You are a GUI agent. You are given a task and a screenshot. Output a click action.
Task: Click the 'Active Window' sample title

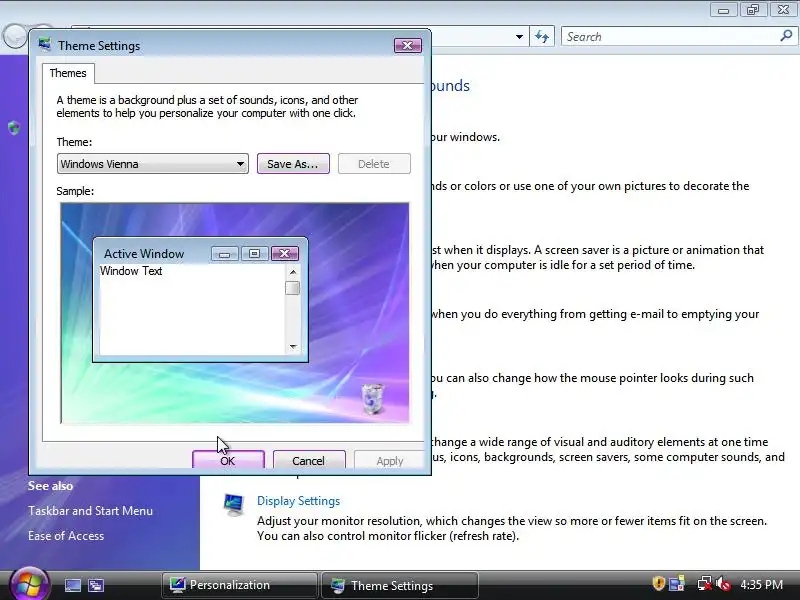point(144,254)
